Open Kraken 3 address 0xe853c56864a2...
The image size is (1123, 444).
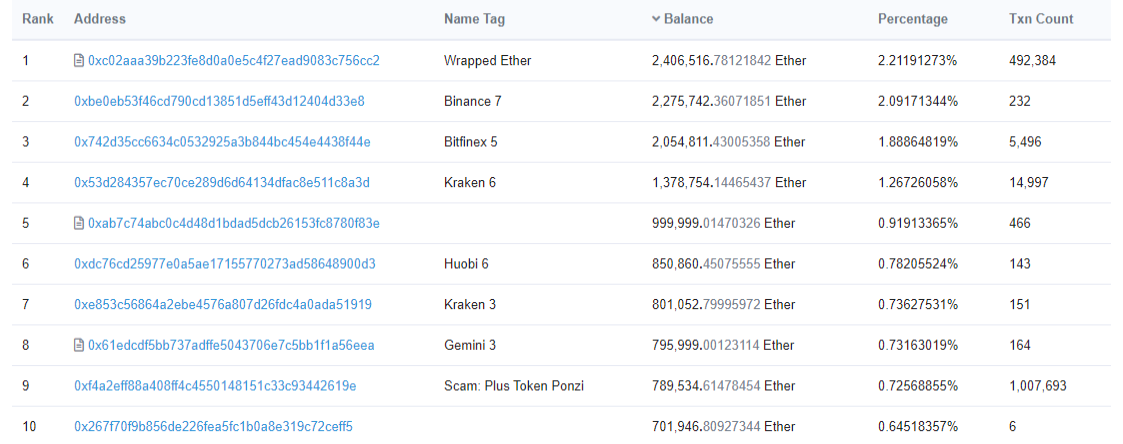(x=223, y=304)
